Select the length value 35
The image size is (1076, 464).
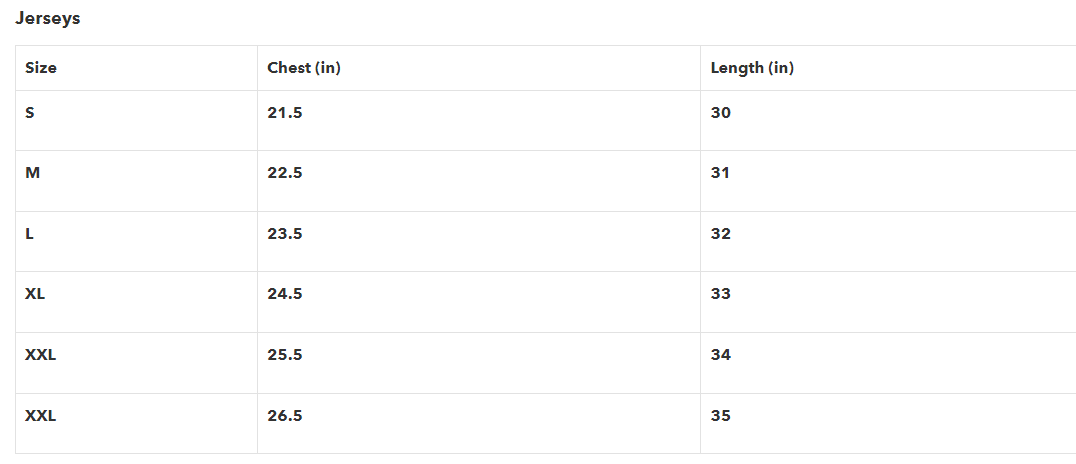tap(721, 415)
